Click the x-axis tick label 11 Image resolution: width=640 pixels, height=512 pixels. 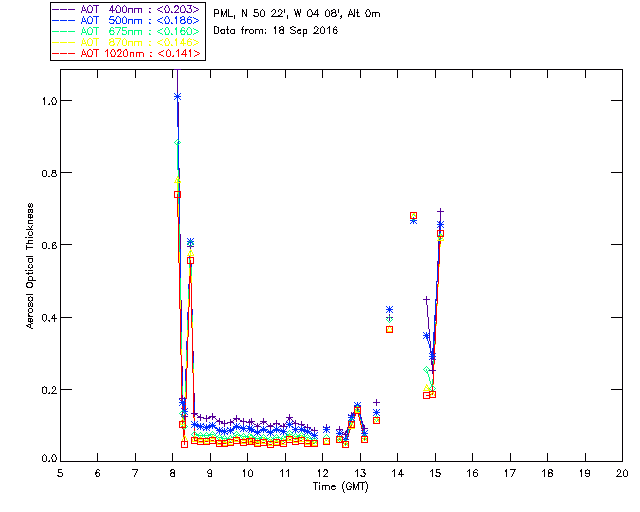pos(285,473)
